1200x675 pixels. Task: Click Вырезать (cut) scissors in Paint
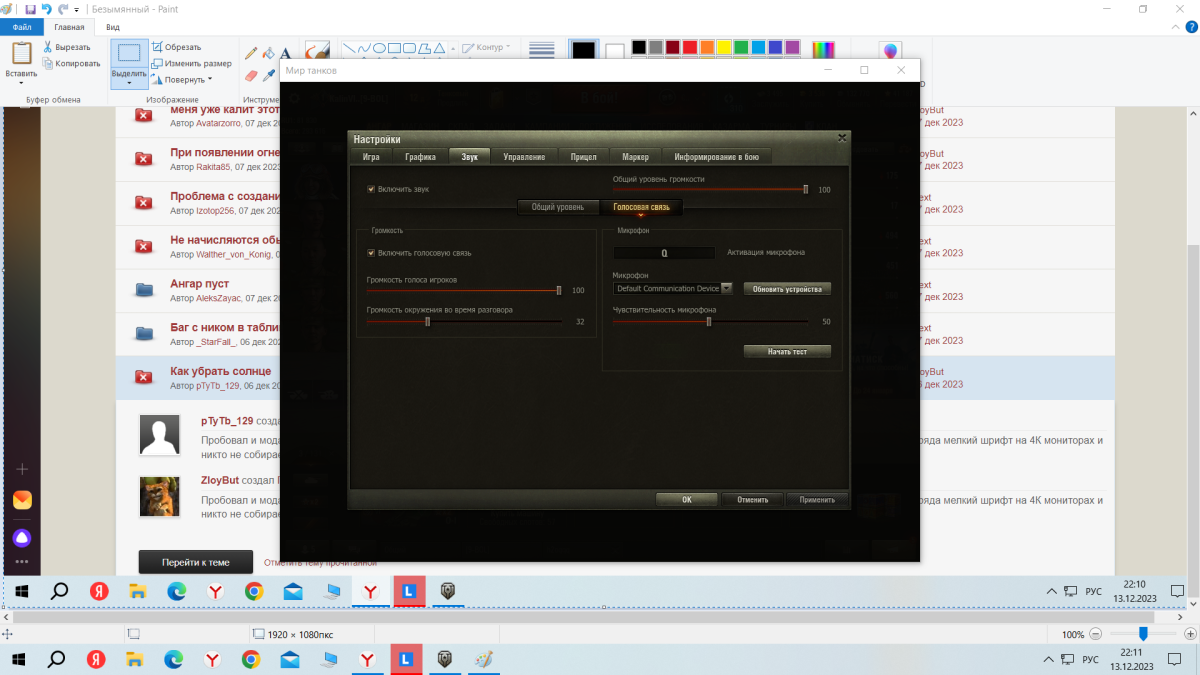[x=68, y=47]
